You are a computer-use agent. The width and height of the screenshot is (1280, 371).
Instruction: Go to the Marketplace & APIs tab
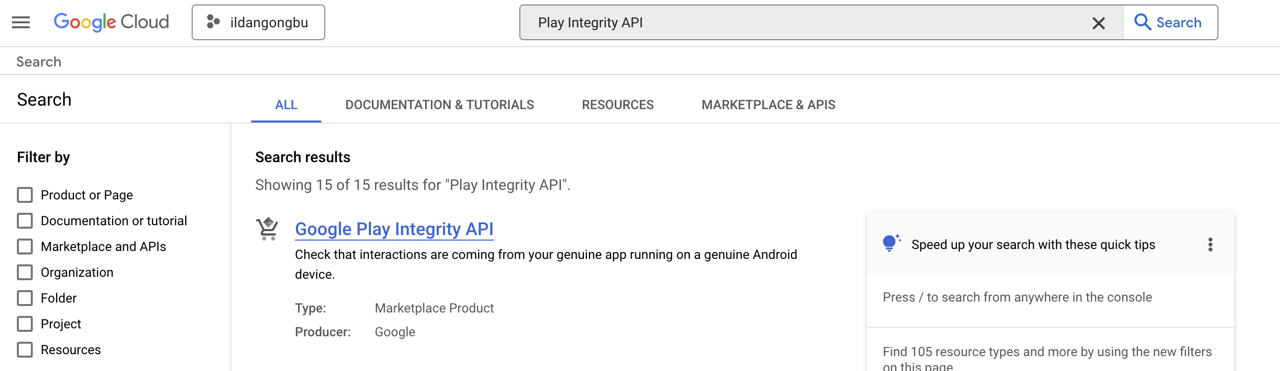click(768, 104)
